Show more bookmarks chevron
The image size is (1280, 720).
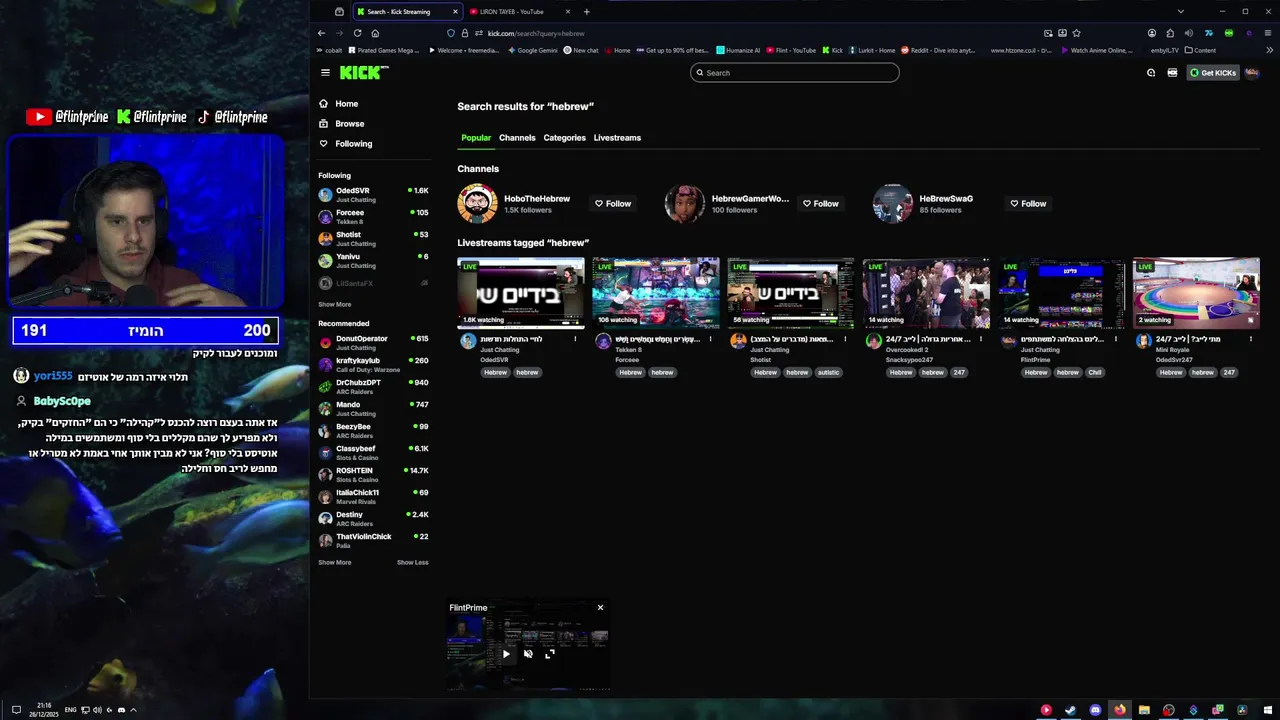(1268, 50)
